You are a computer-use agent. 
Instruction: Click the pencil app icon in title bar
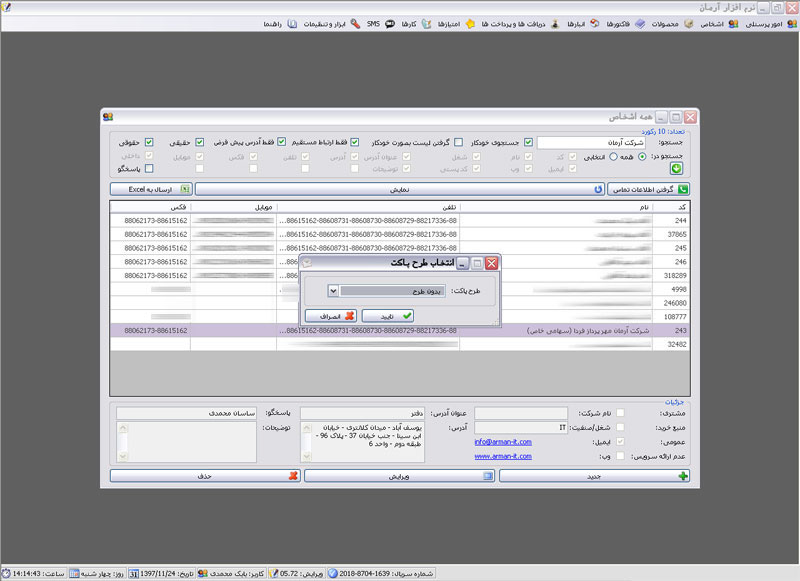coord(6,7)
